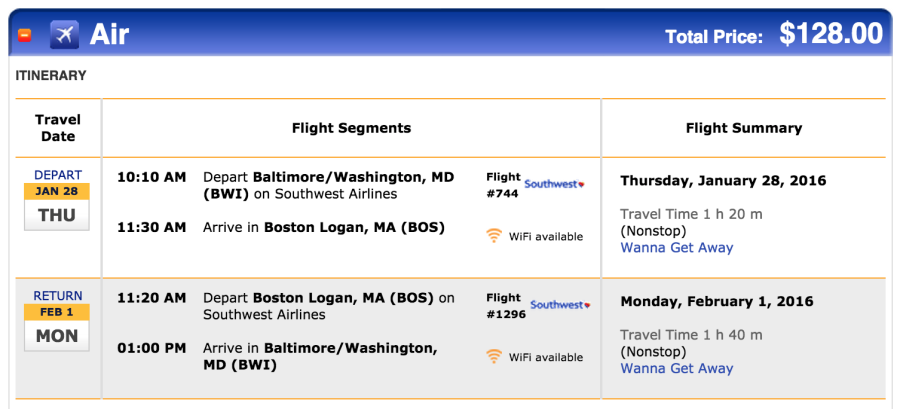Click the Flight Segments column header
The image size is (900, 409).
pos(351,128)
